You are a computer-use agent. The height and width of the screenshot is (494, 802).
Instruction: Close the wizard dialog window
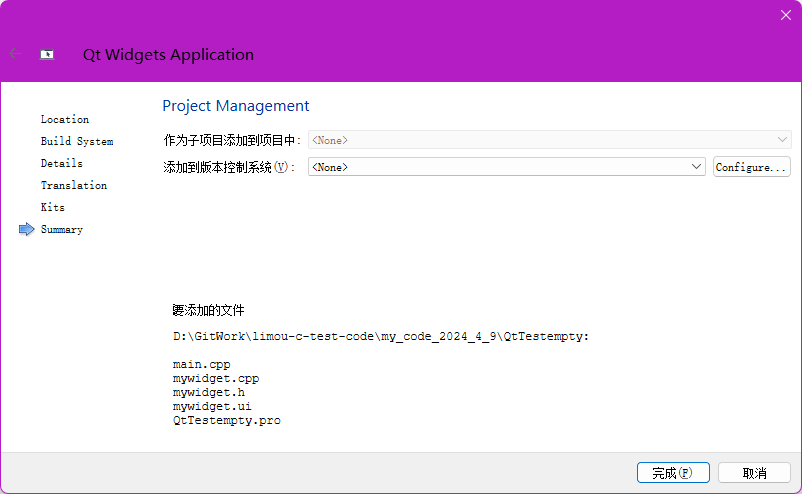point(785,14)
